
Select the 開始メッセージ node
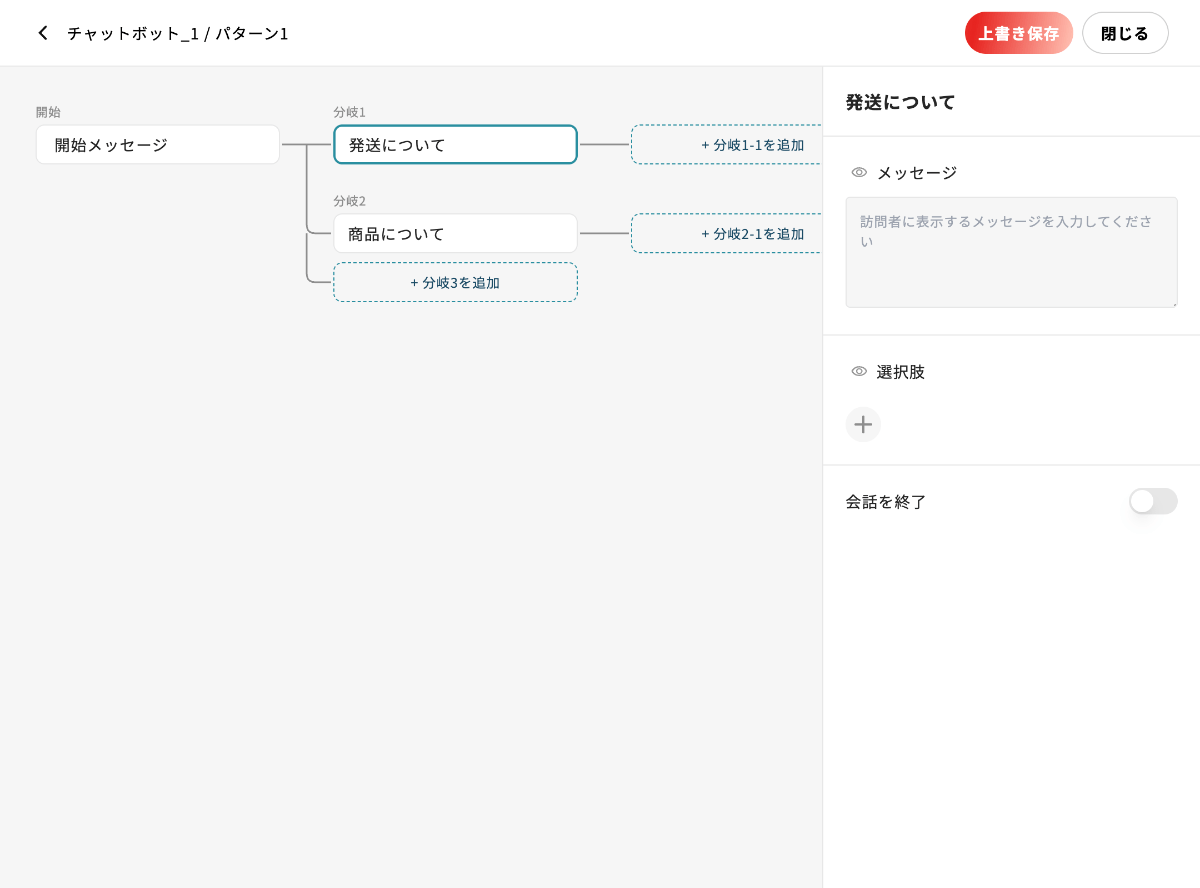point(158,145)
